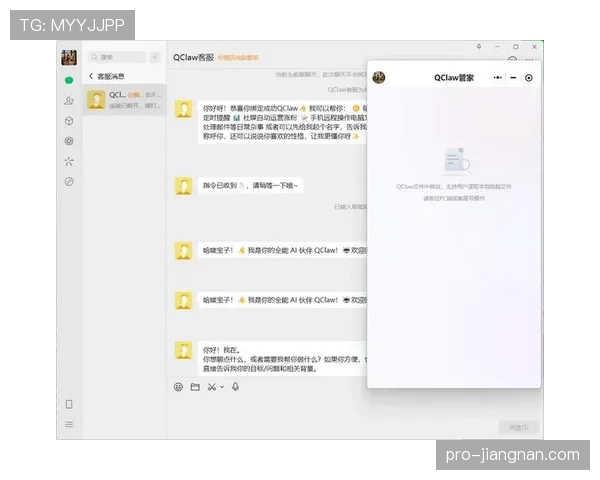Viewport: 600px width, 480px height.
Task: Click the first 哈喽宝子 message bubble
Action: (282, 250)
